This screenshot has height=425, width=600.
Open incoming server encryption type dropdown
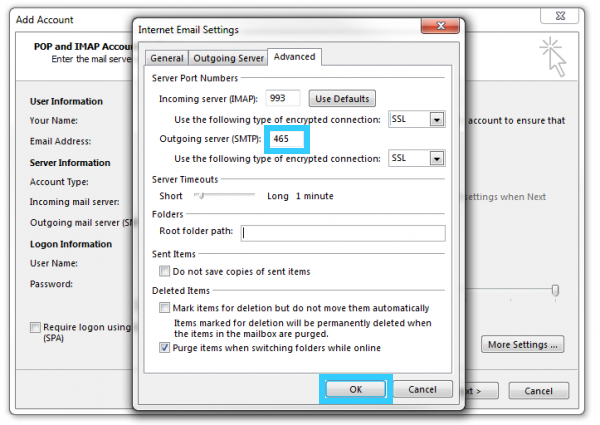(436, 119)
